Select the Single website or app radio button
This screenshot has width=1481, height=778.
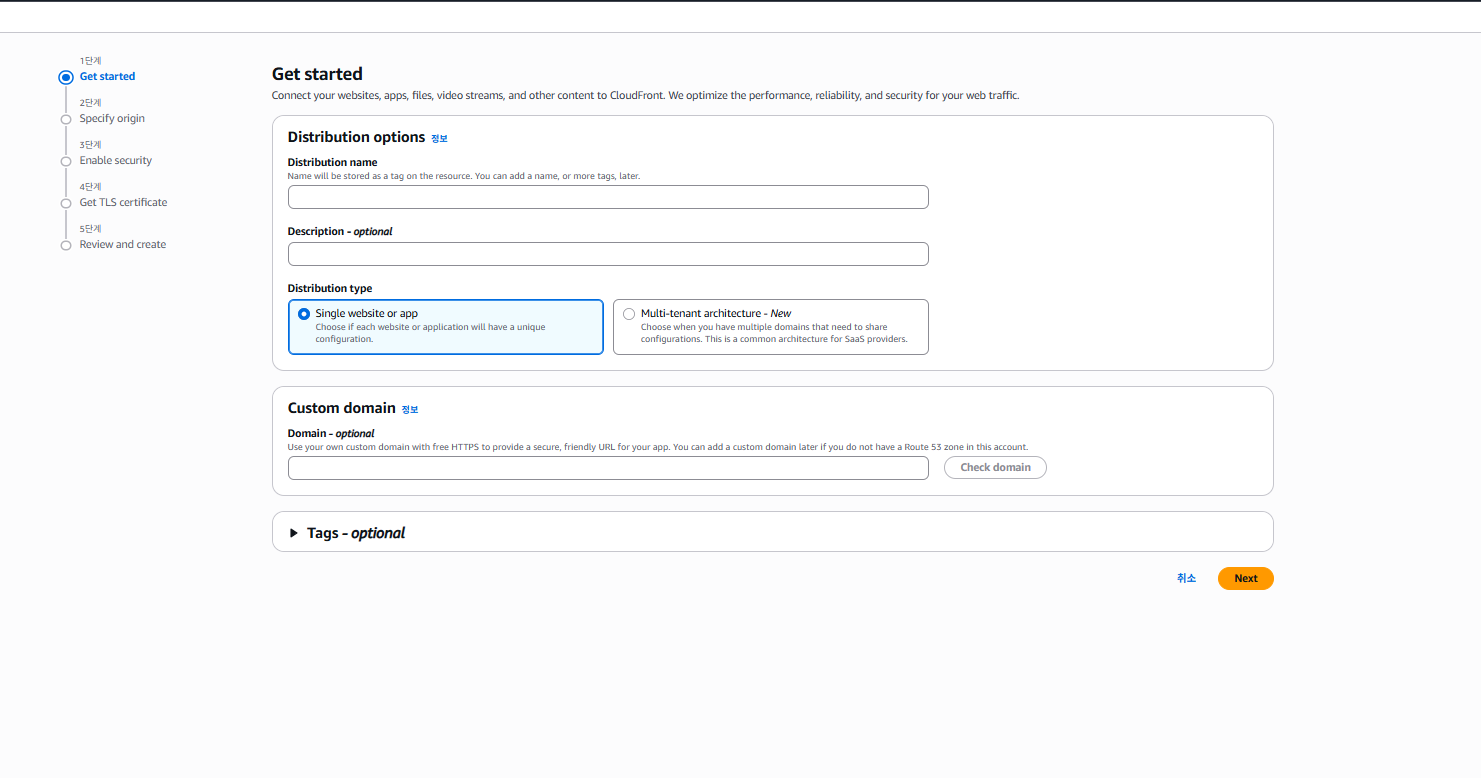[304, 314]
